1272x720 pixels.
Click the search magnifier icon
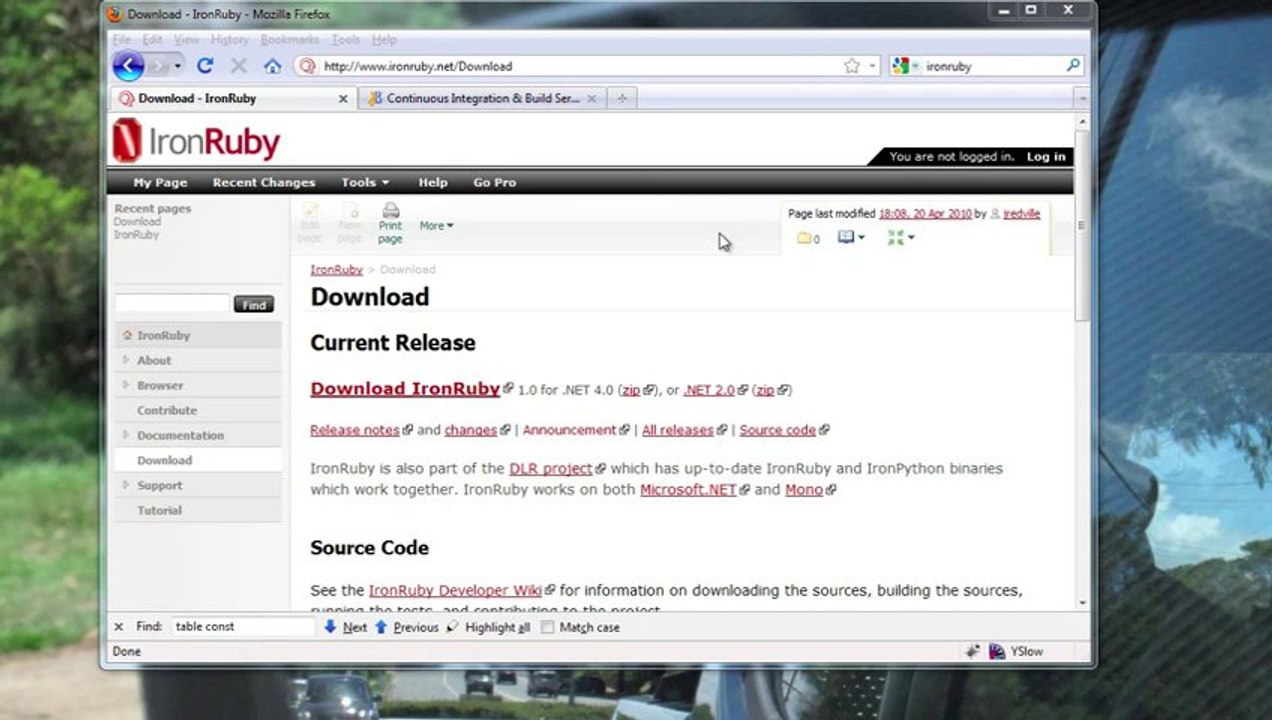pyautogui.click(x=1073, y=65)
